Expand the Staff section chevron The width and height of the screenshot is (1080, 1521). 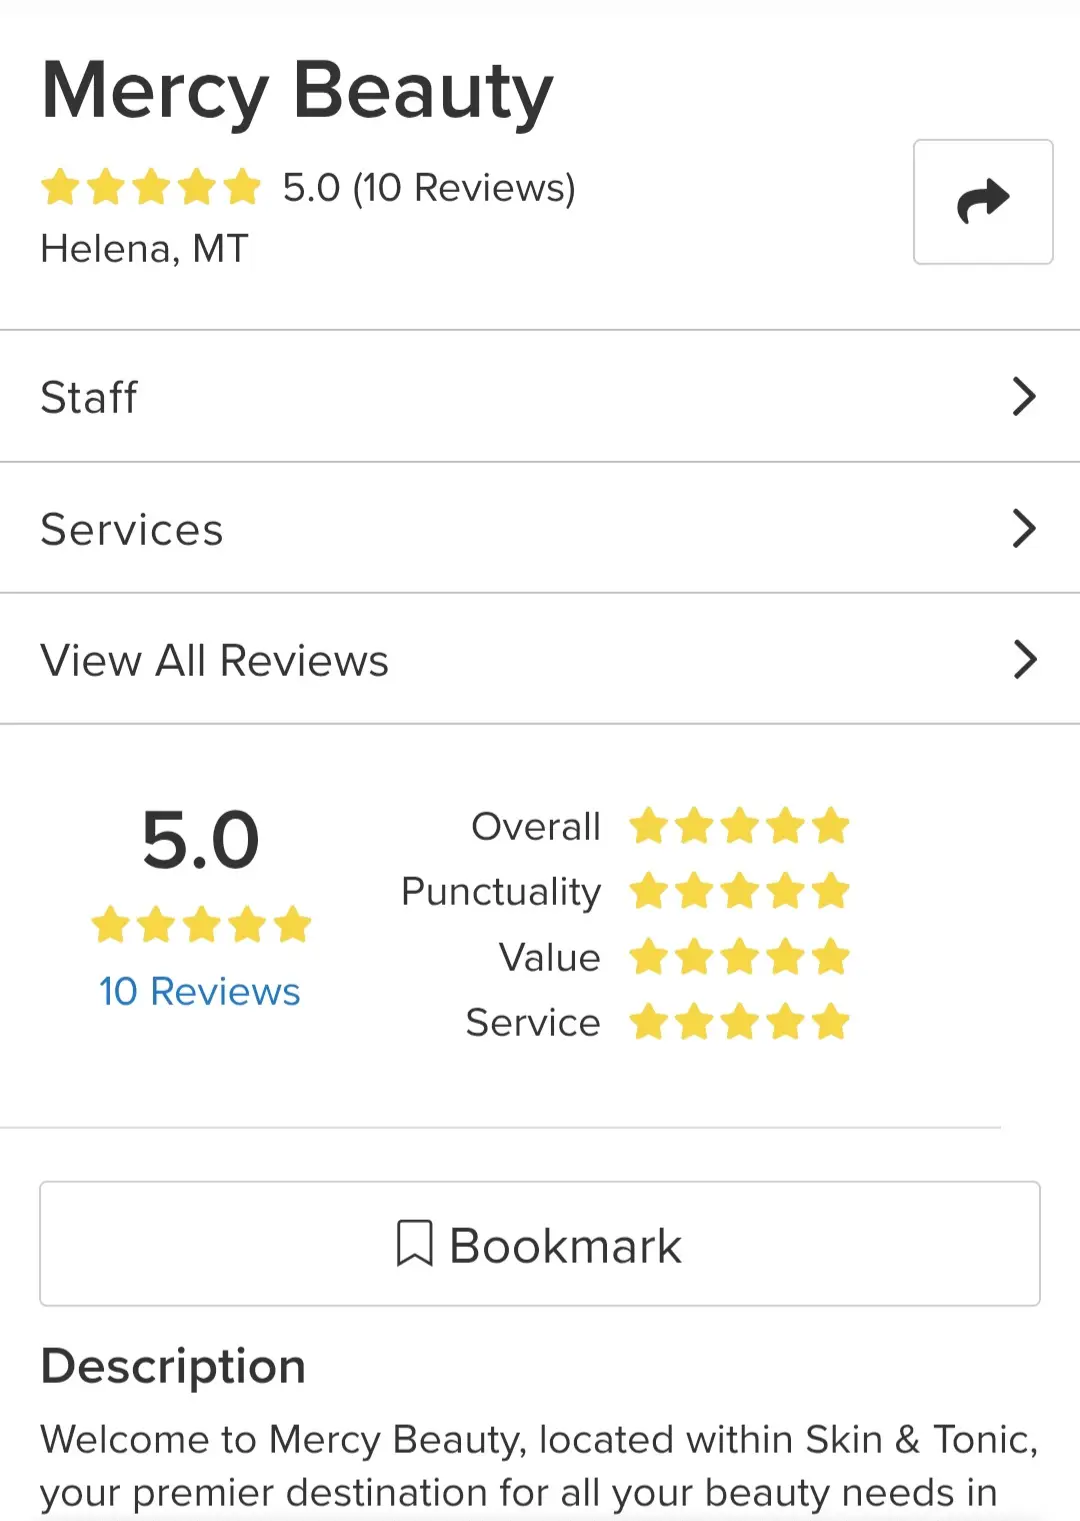pos(1024,397)
